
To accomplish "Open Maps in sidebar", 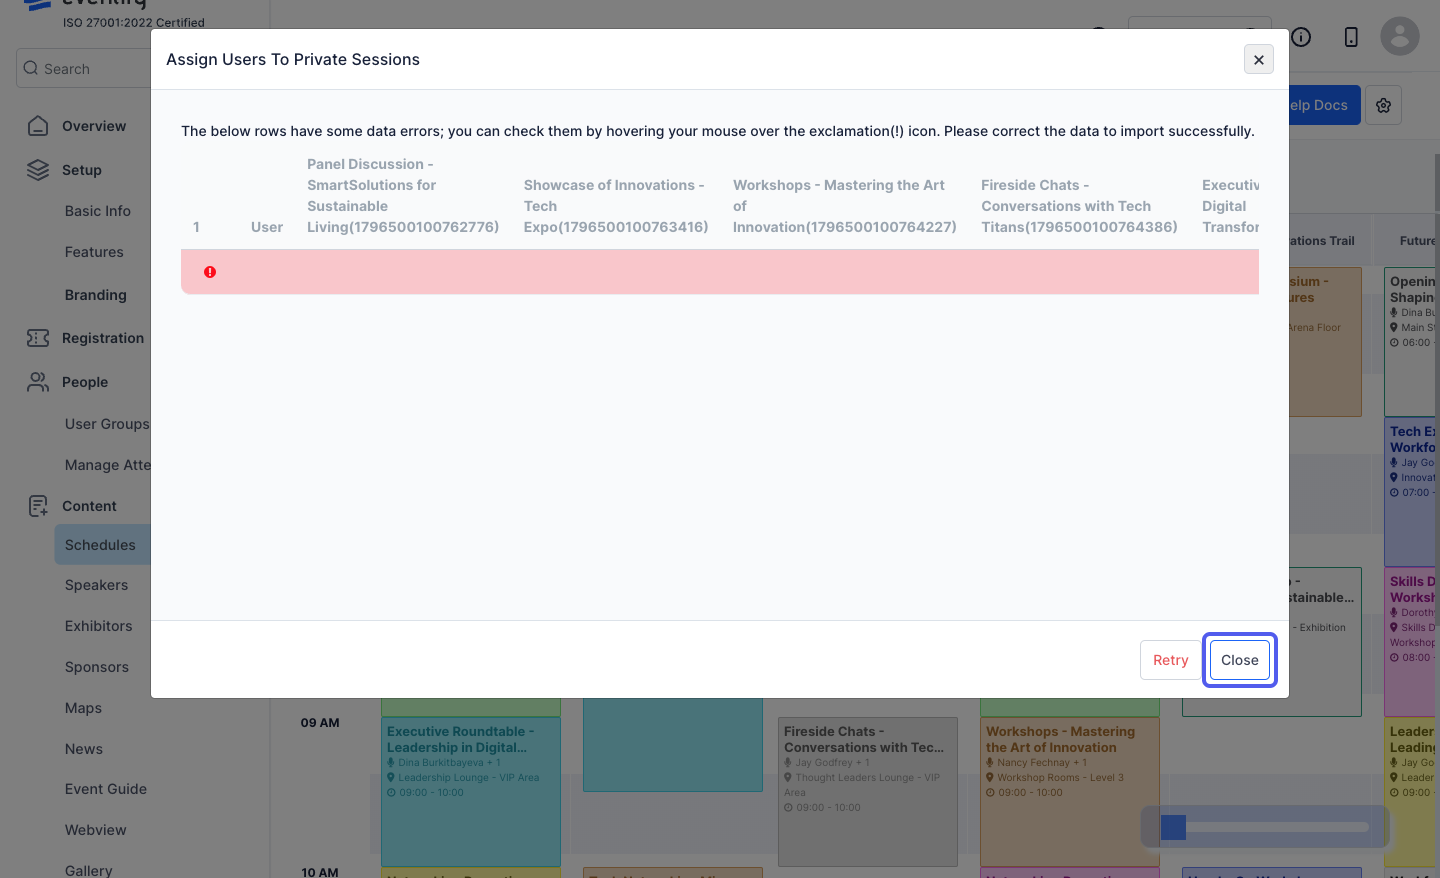I will (x=84, y=708).
